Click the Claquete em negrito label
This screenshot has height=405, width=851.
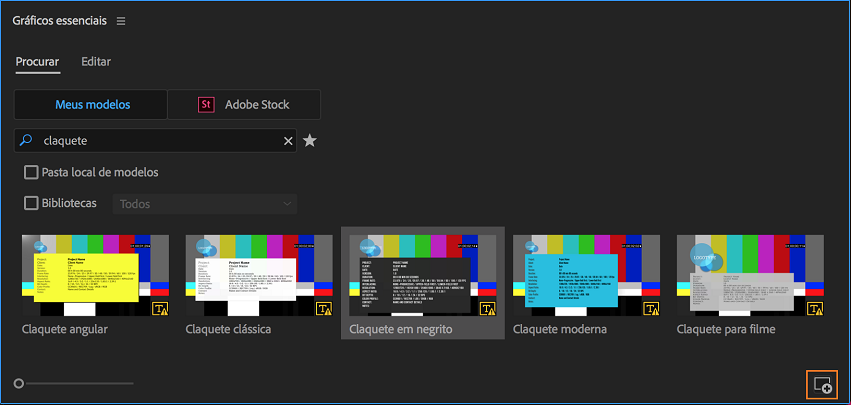click(401, 330)
